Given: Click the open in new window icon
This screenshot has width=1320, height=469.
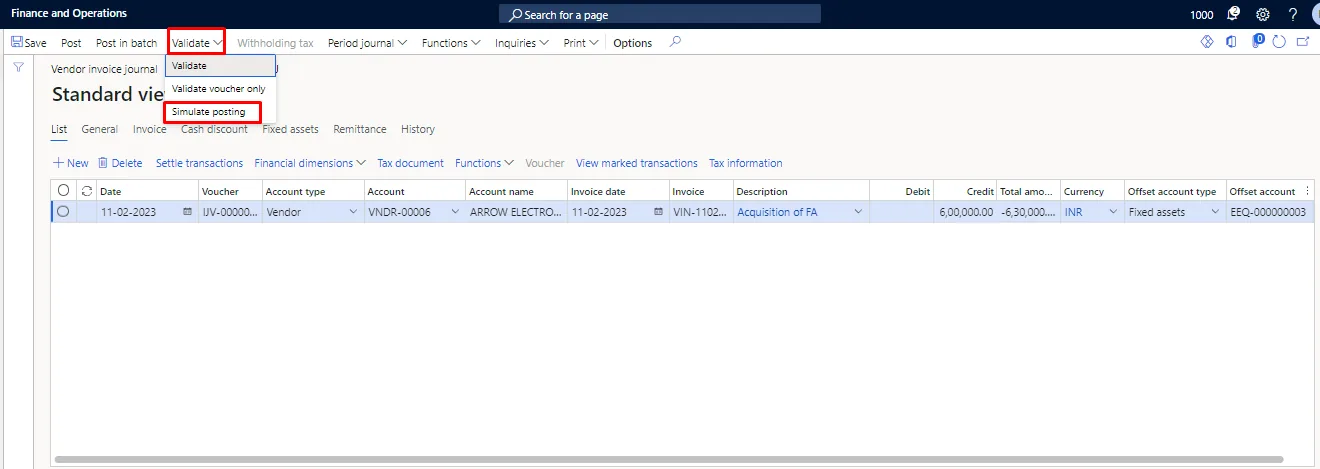Looking at the screenshot, I should tap(1303, 42).
